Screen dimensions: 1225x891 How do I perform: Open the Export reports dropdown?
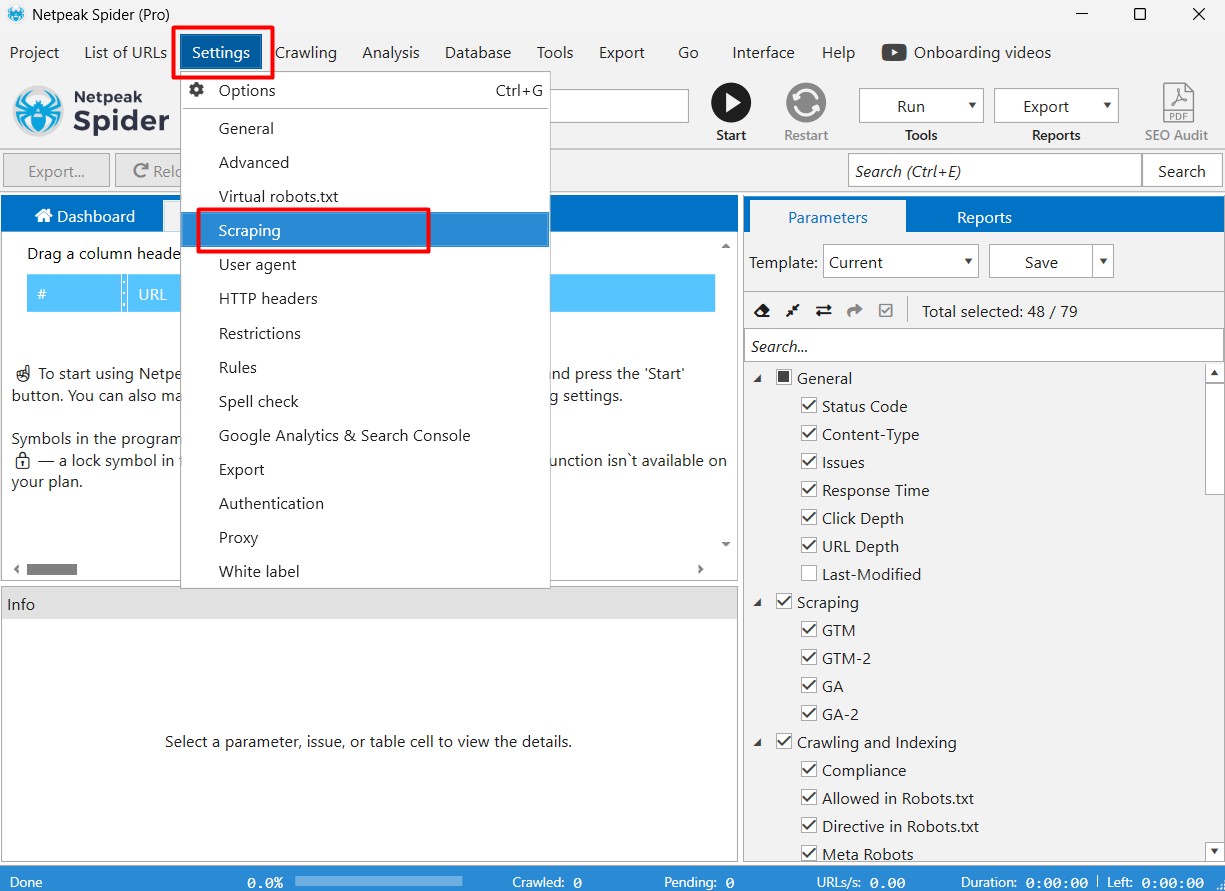tap(1056, 106)
